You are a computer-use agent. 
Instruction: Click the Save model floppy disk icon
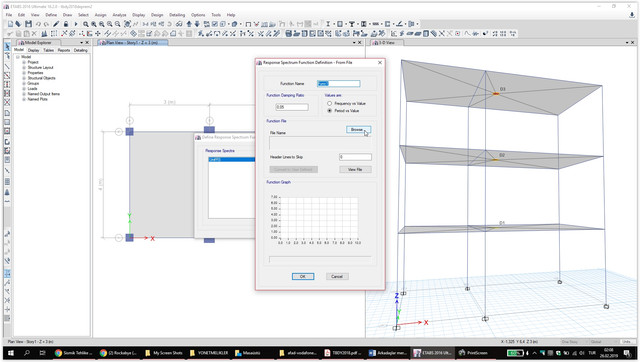[28, 24]
